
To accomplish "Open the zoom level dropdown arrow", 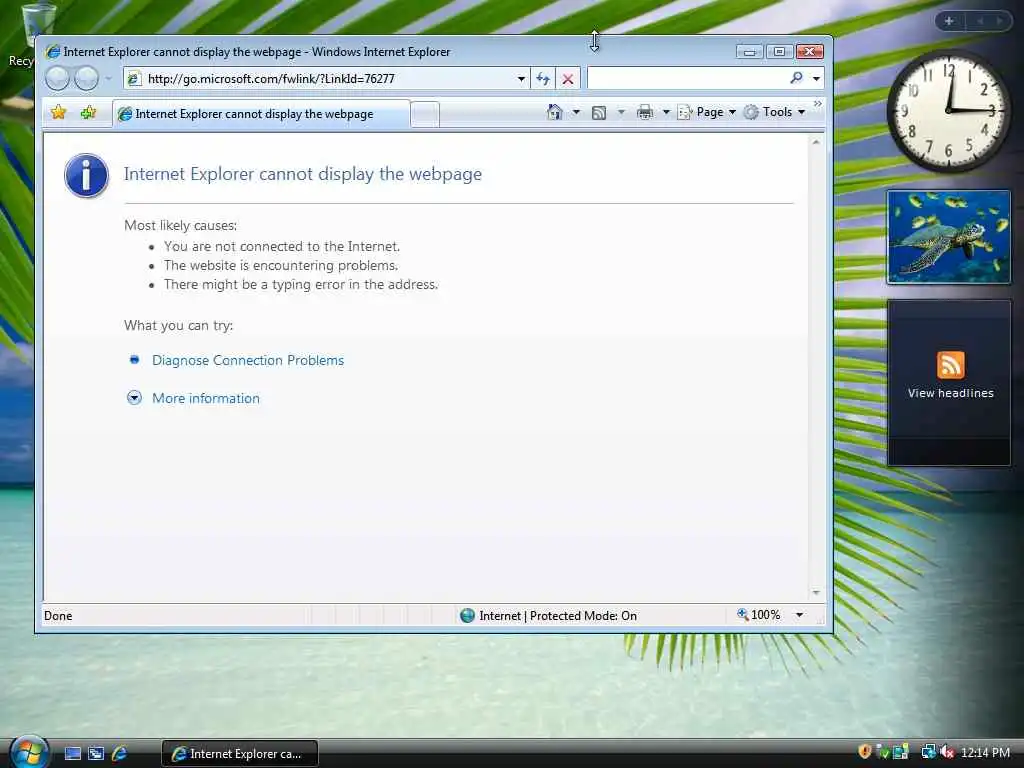I will pos(799,615).
